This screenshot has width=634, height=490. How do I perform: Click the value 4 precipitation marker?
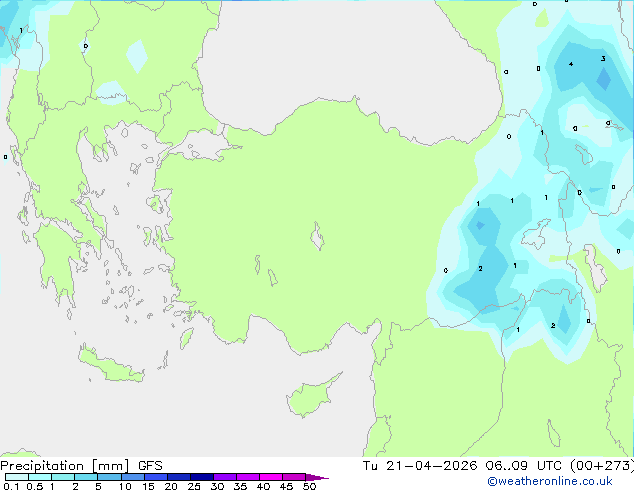571,64
